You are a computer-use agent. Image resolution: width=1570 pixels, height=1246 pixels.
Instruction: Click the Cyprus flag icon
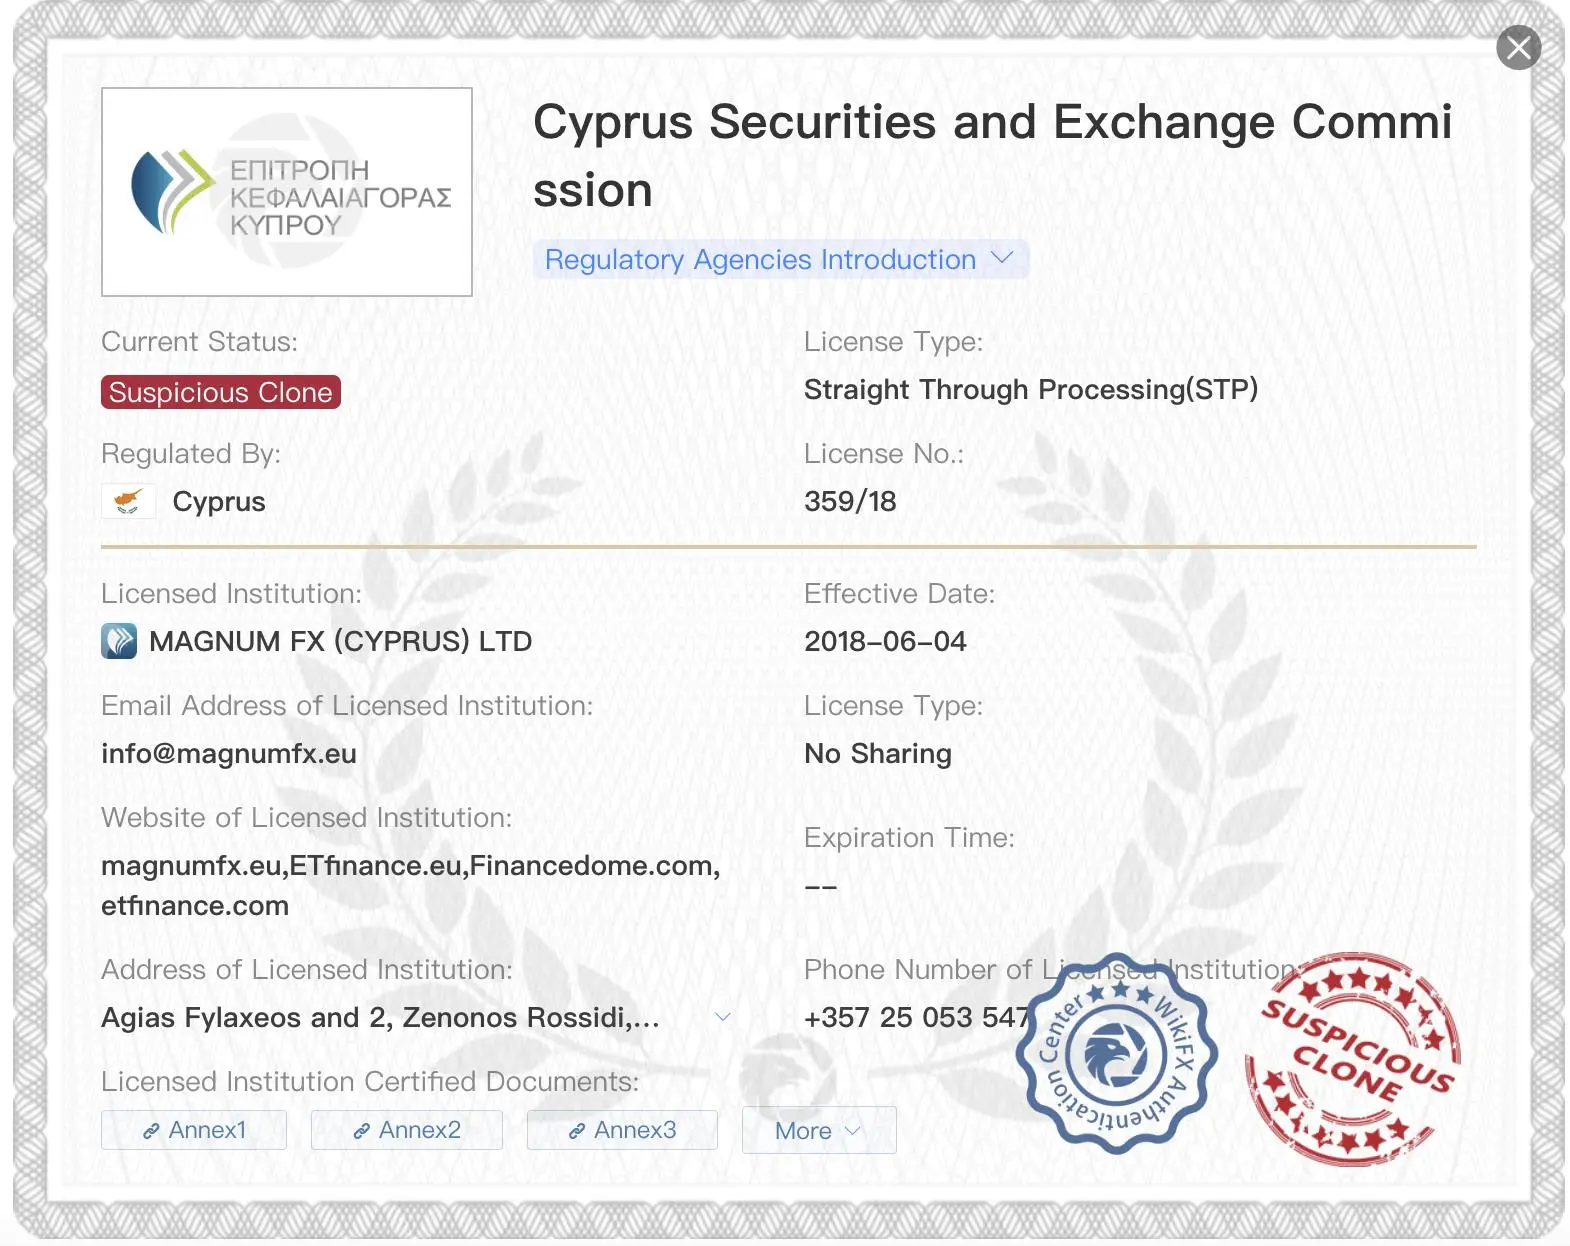click(128, 501)
